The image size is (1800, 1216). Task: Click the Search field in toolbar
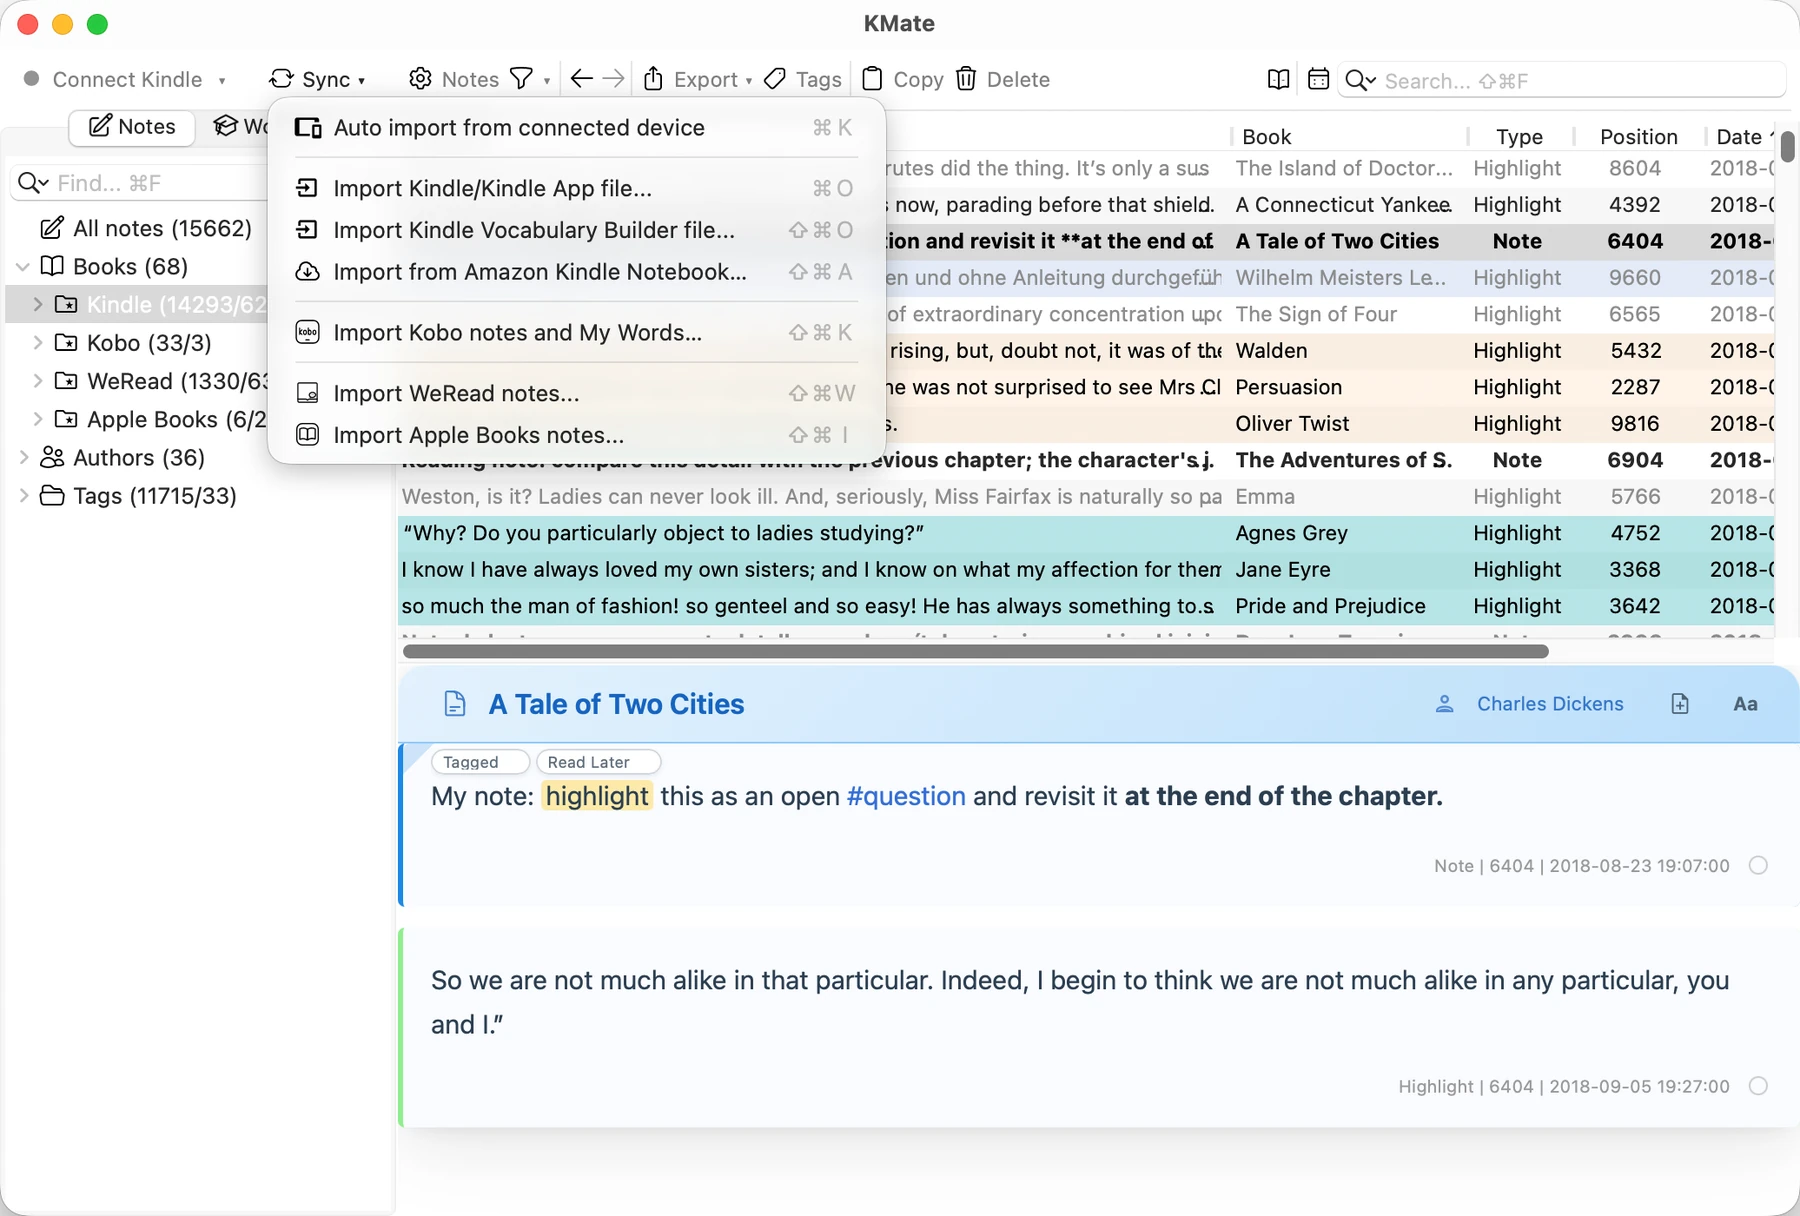[x=1562, y=81]
